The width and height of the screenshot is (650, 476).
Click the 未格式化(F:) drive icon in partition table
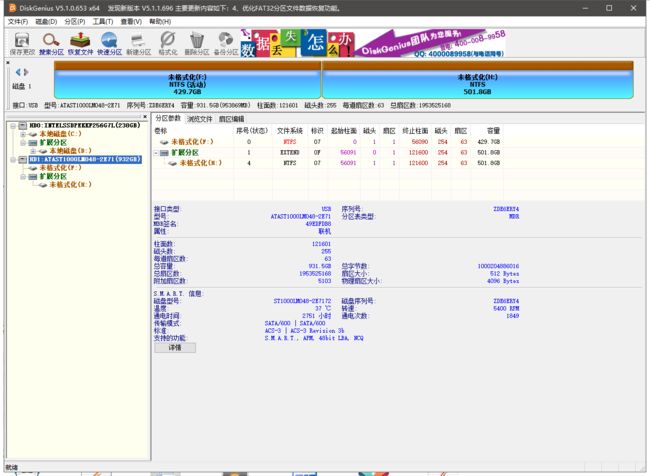click(164, 142)
